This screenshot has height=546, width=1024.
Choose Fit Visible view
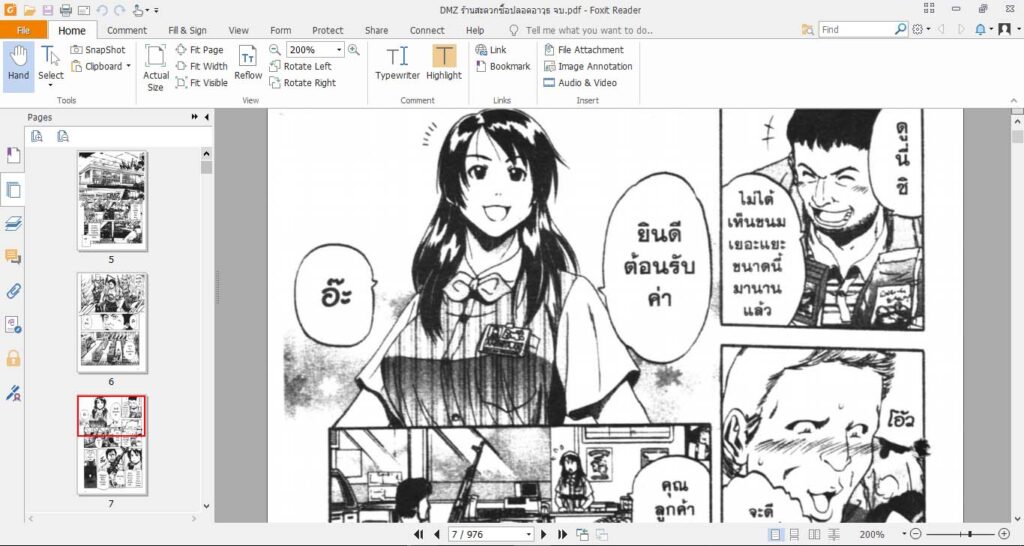(x=202, y=83)
